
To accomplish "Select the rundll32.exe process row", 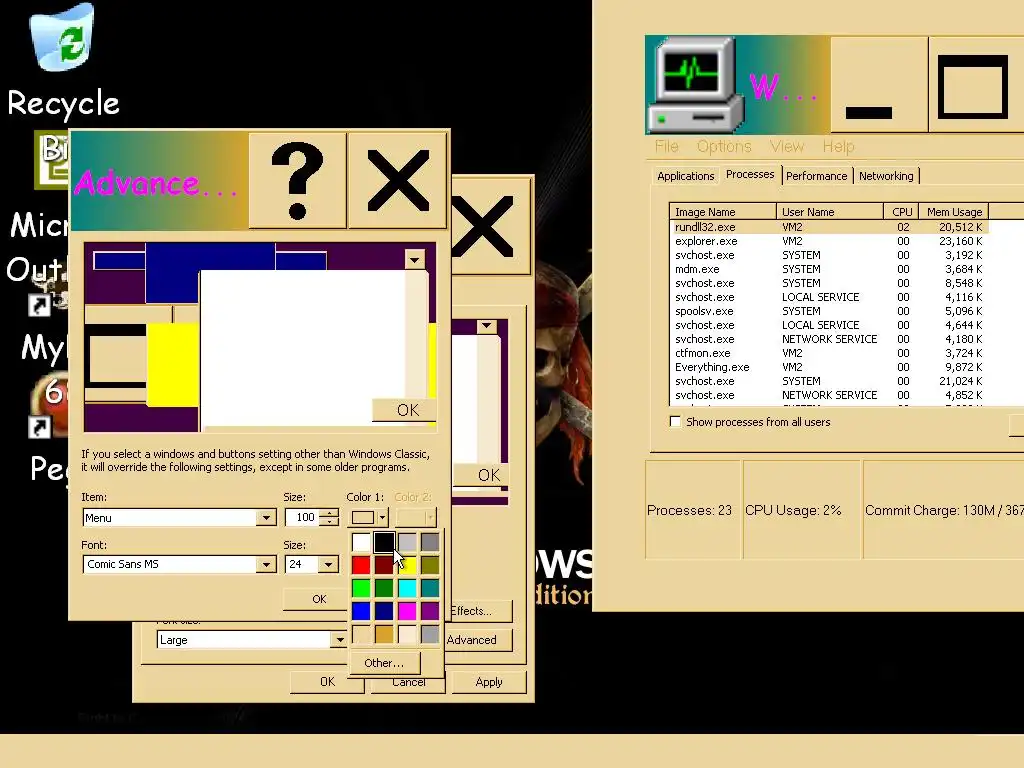I will (829, 227).
